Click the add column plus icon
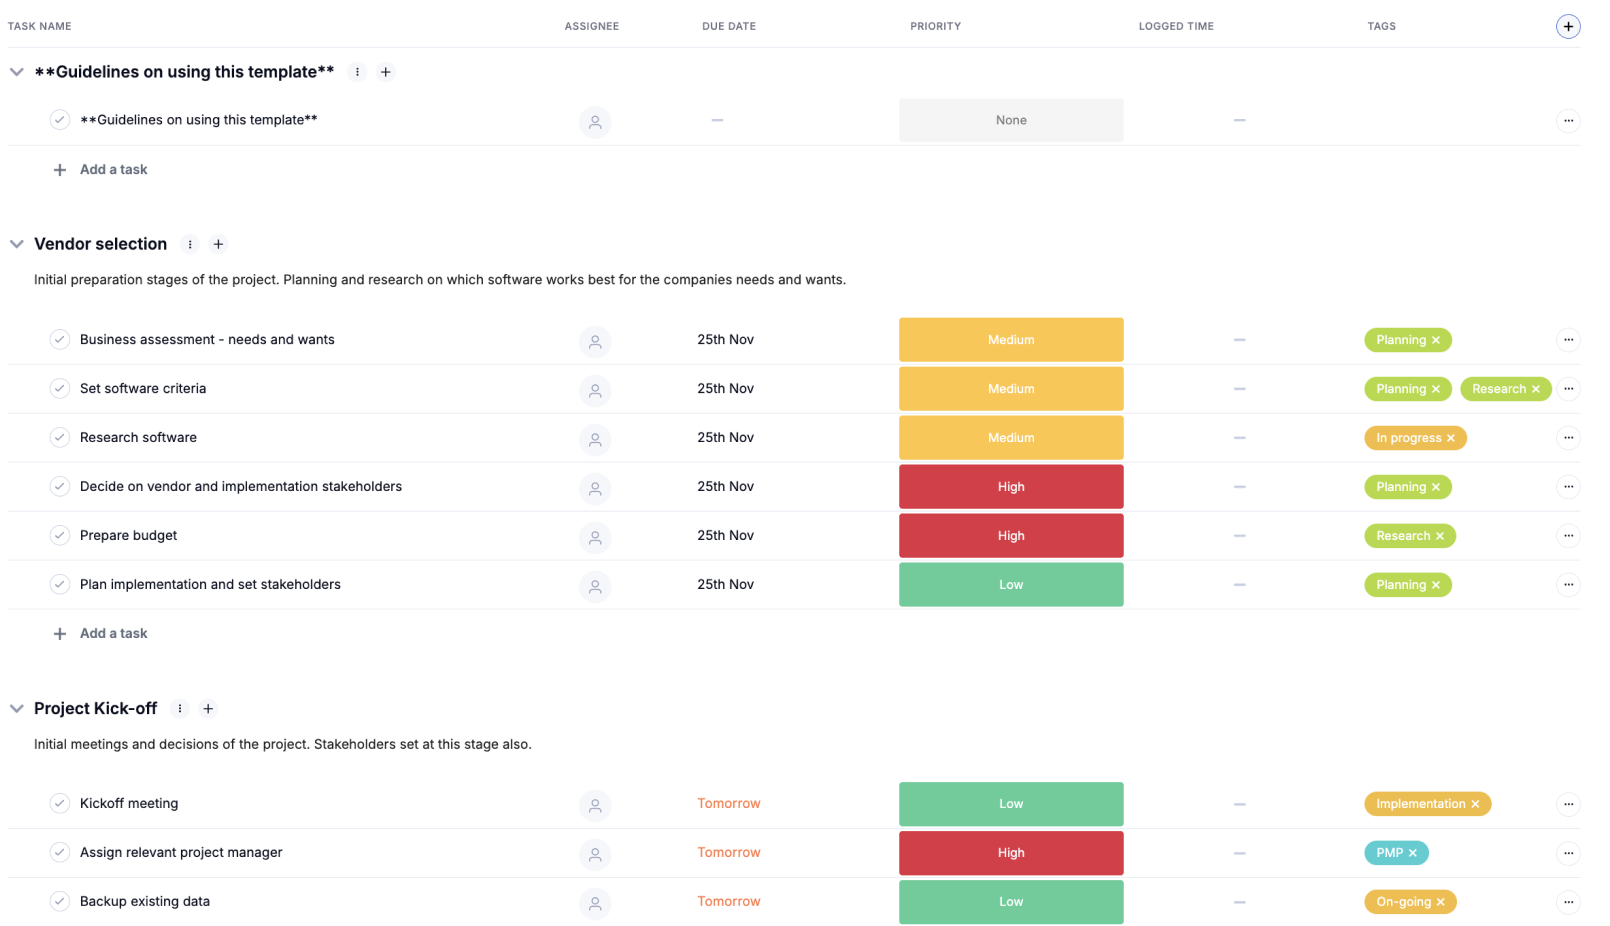 [x=1567, y=27]
